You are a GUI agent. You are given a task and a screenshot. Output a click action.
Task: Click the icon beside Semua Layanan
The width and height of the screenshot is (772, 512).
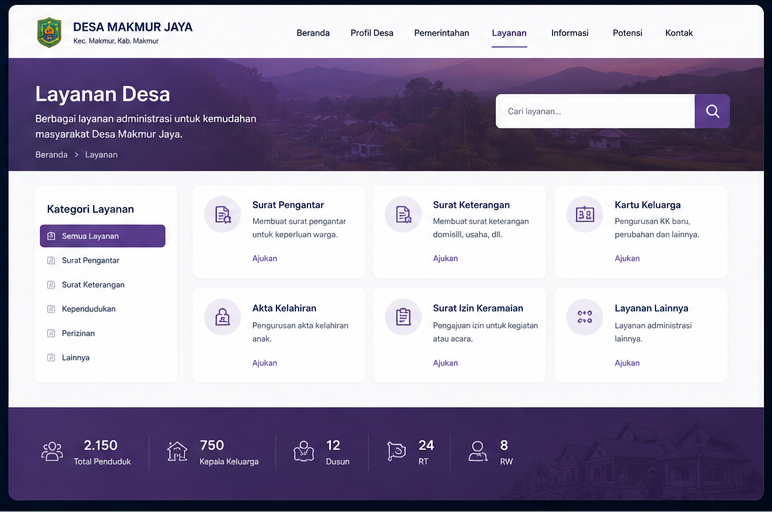tap(51, 236)
